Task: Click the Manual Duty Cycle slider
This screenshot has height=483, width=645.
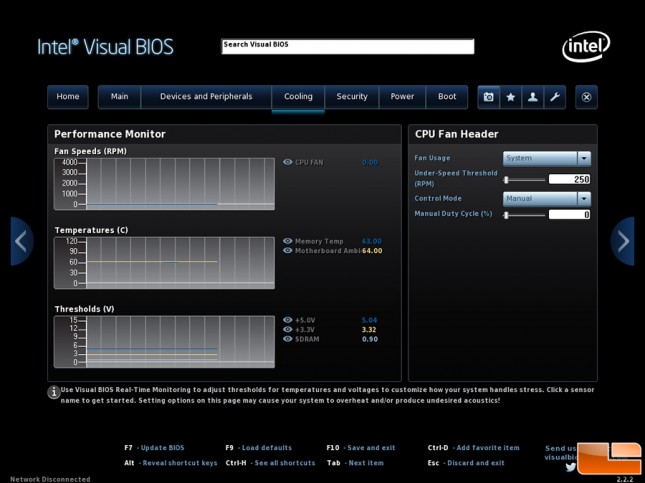Action: 525,215
